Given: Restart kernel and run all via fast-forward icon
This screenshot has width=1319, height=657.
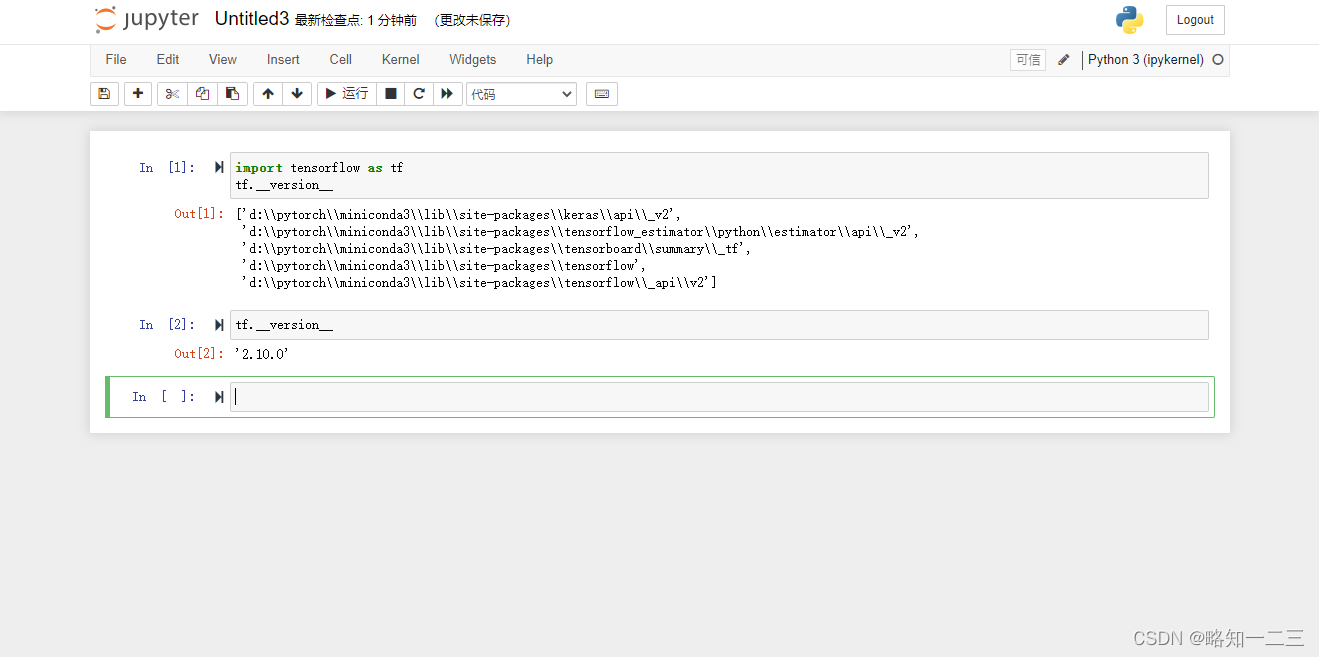Looking at the screenshot, I should (x=448, y=93).
